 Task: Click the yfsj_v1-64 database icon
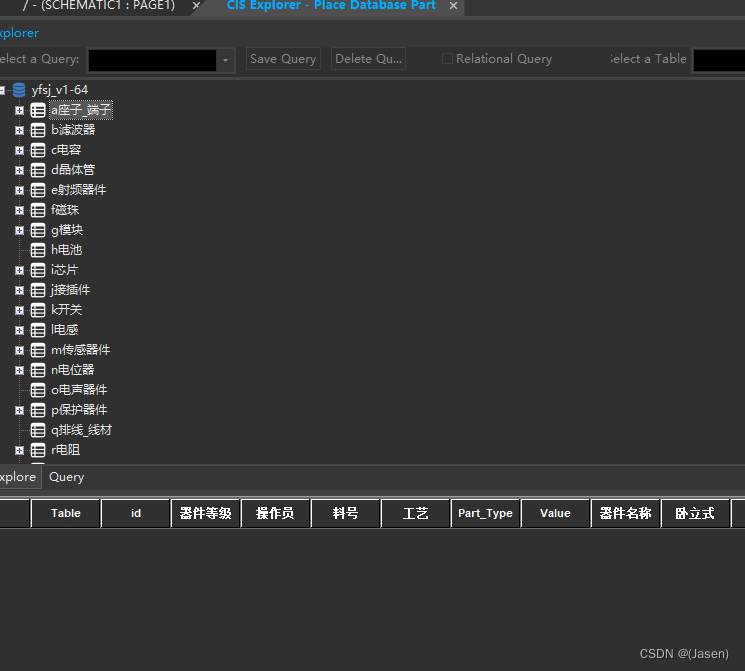pos(20,90)
